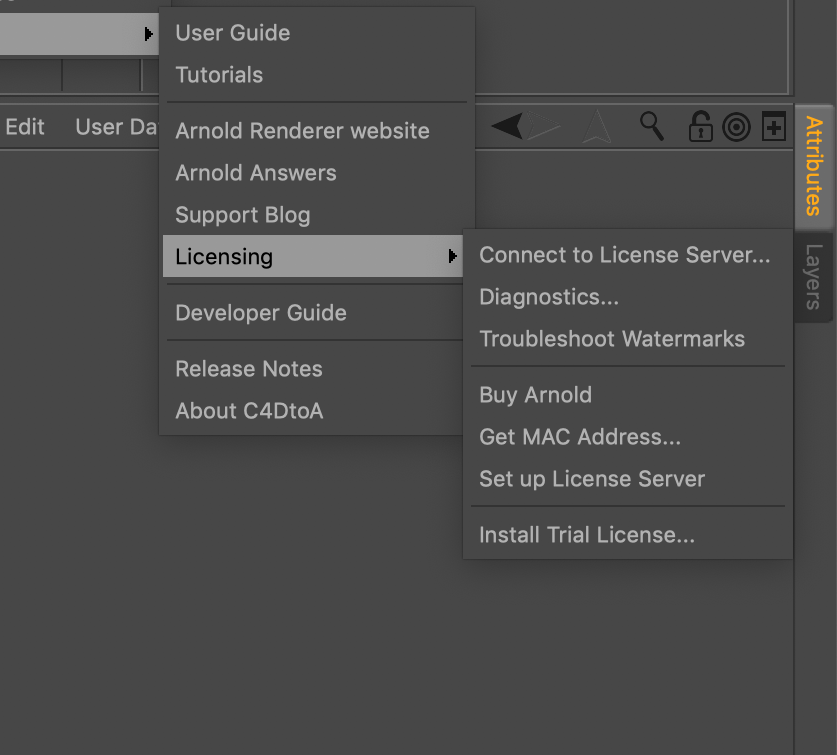Select Support Blog in help menu
The width and height of the screenshot is (837, 755).
click(317, 215)
